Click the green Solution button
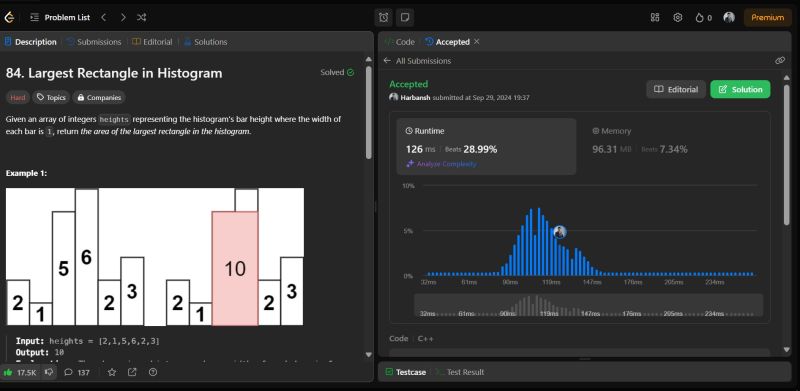The width and height of the screenshot is (800, 391). point(740,89)
